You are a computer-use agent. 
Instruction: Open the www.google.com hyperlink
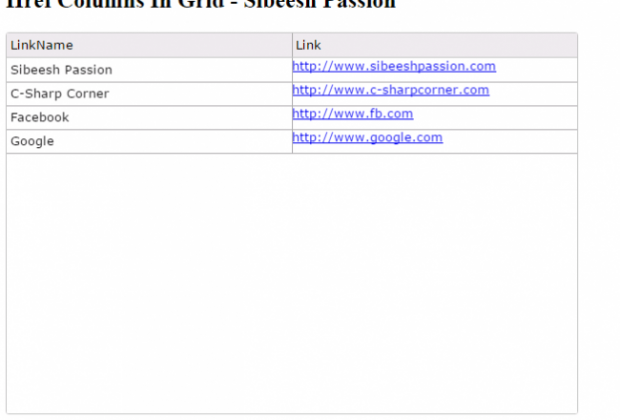[x=367, y=138]
